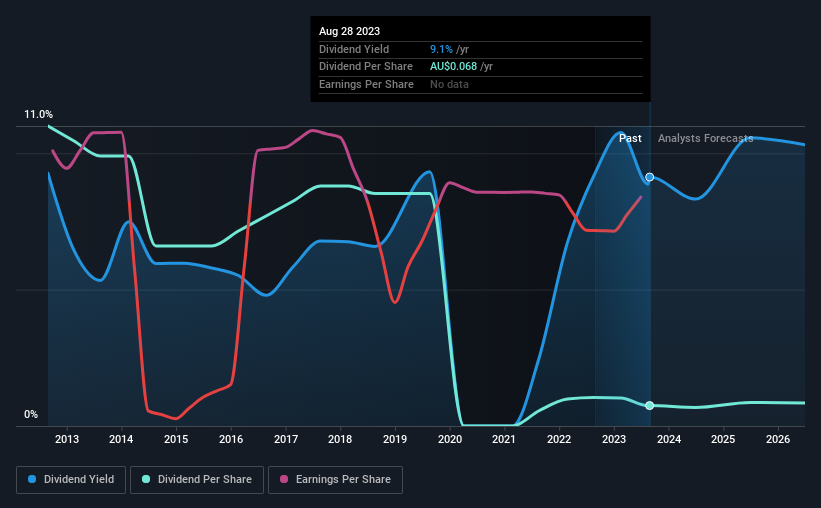Click the 2020 x-axis label
821x508 pixels.
tap(450, 439)
